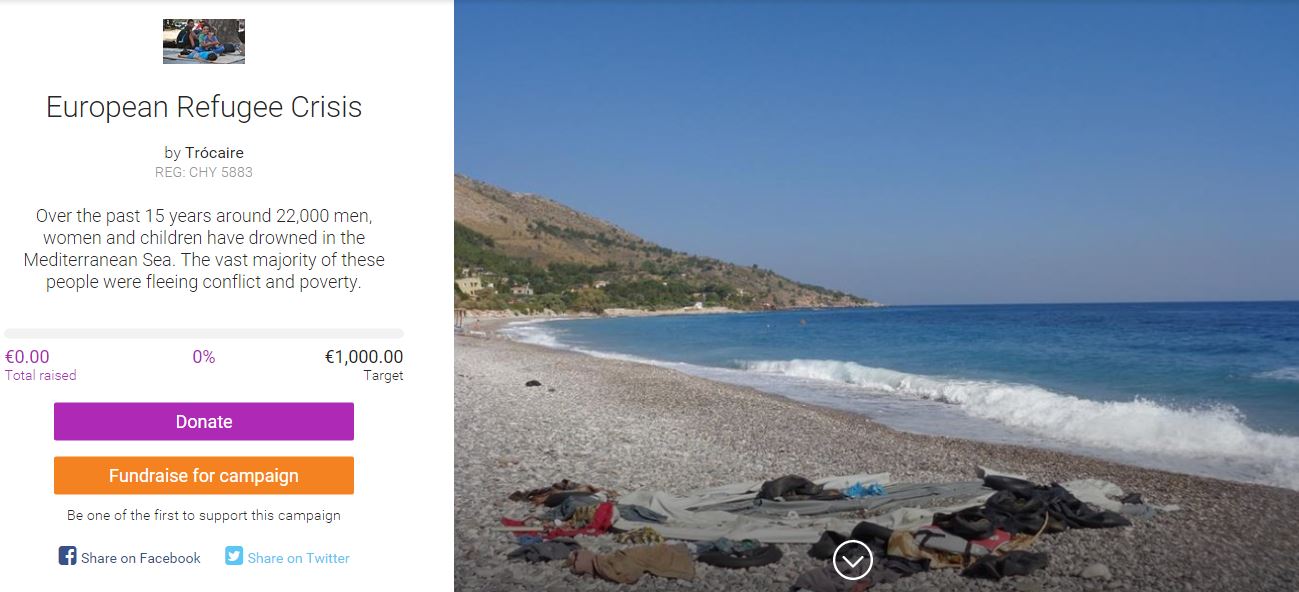Click the €1,000.00 target amount
The width and height of the screenshot is (1299, 592).
coord(364,357)
